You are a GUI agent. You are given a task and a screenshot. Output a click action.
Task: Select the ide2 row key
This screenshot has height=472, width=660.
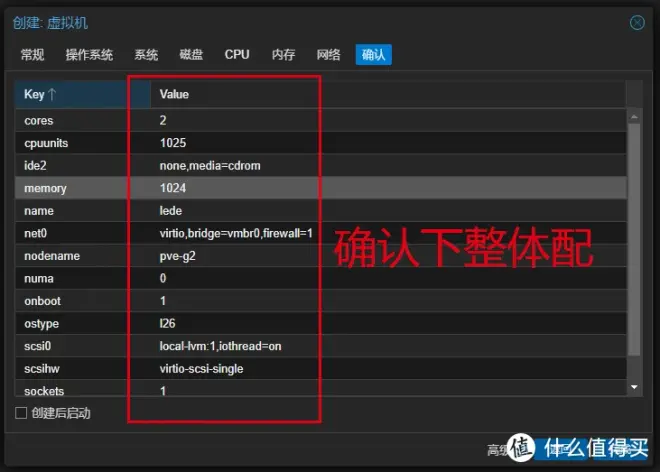pos(35,165)
